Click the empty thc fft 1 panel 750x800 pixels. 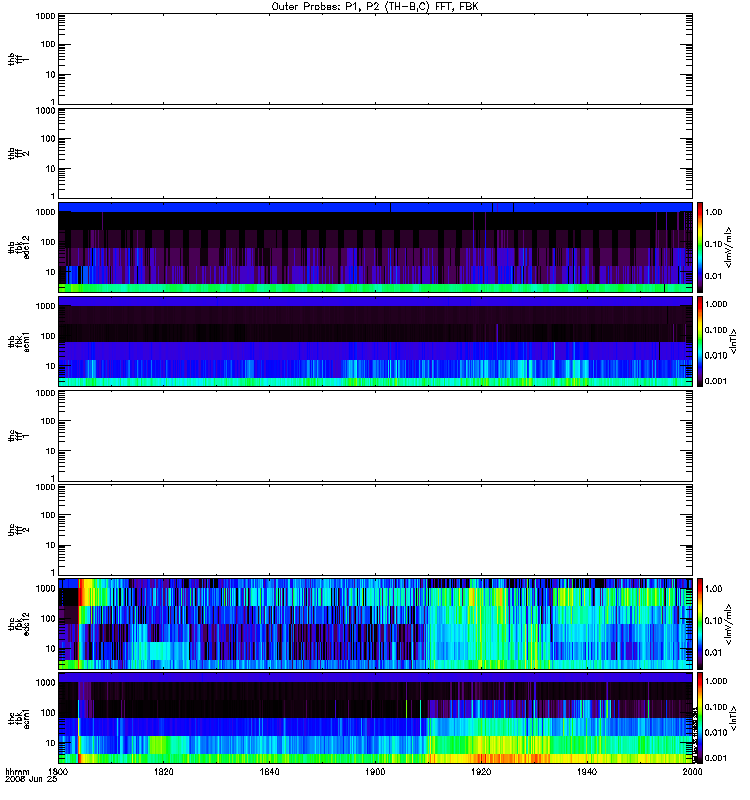(x=375, y=436)
